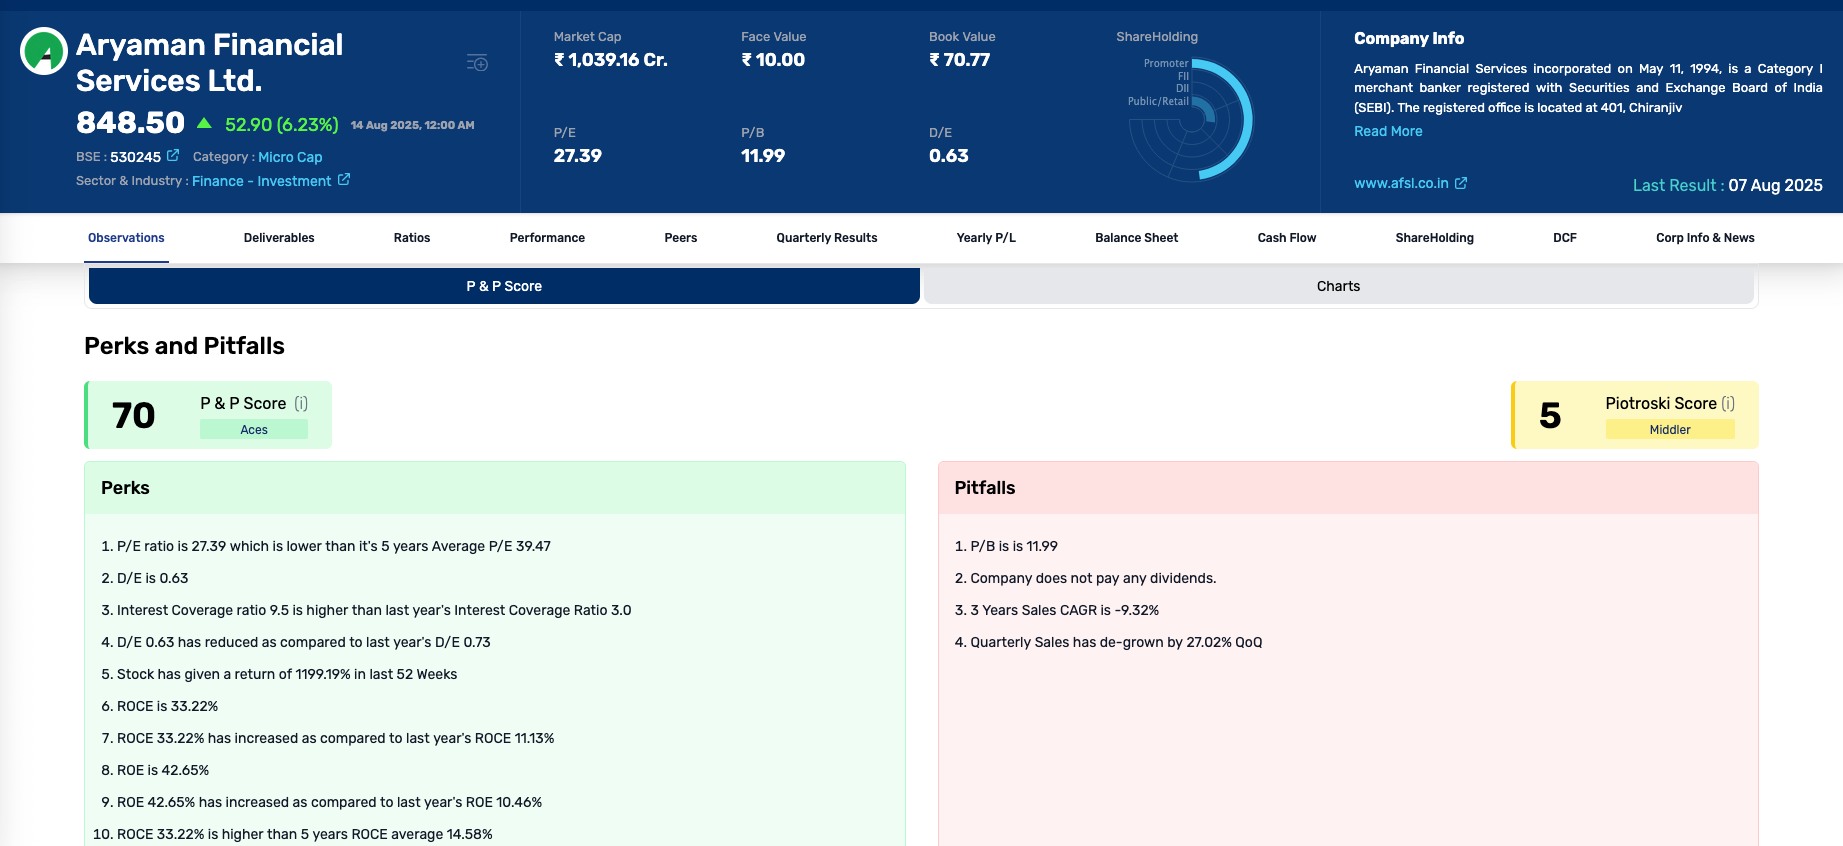Click P/E value 27.39 in header
The width and height of the screenshot is (1843, 846).
point(578,156)
